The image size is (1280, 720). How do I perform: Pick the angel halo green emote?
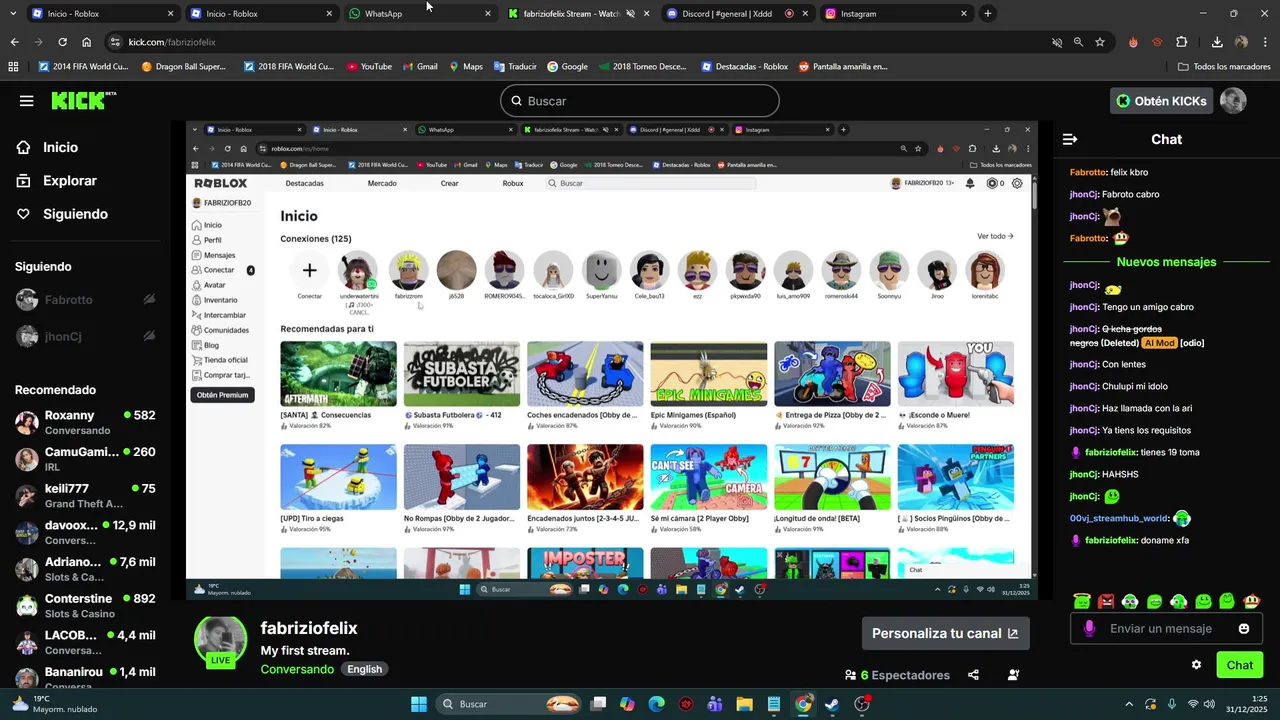(1082, 601)
